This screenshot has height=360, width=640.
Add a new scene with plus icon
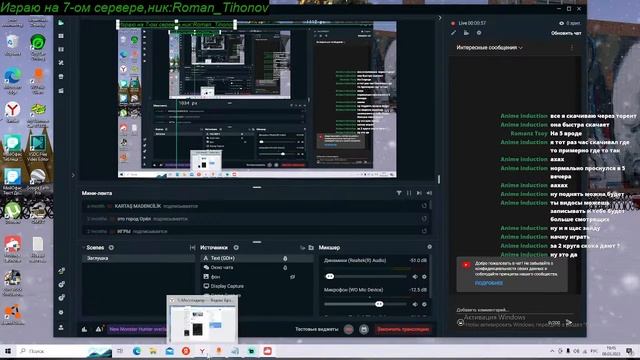coord(111,247)
